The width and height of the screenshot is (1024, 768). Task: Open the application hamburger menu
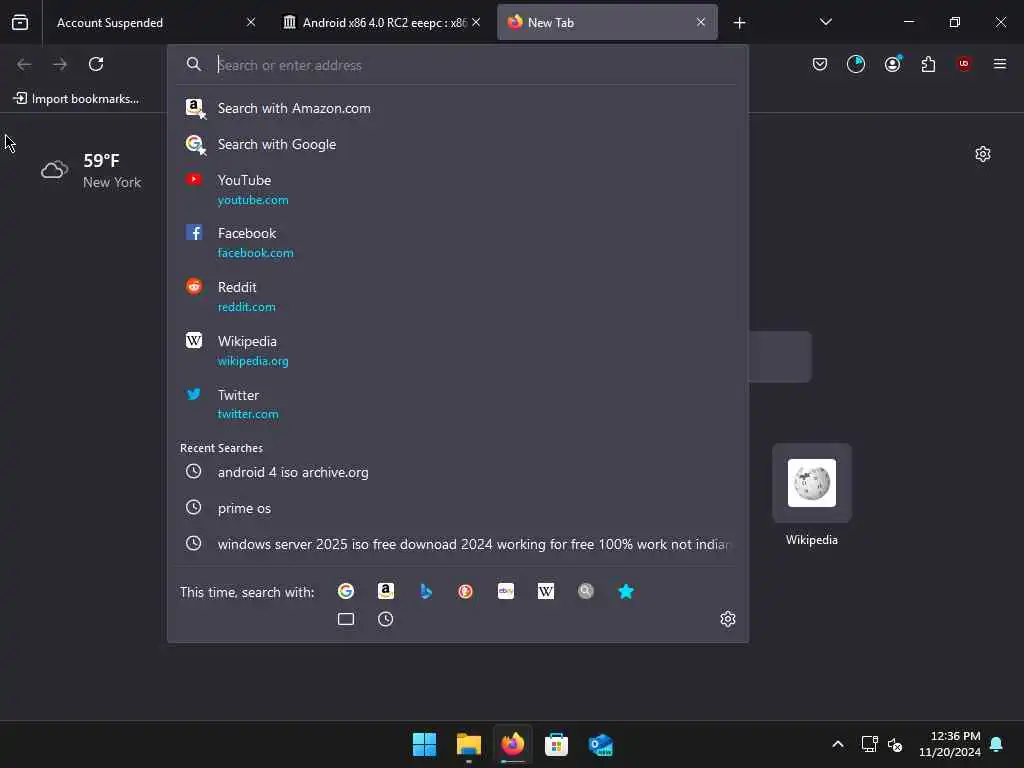coord(1000,64)
